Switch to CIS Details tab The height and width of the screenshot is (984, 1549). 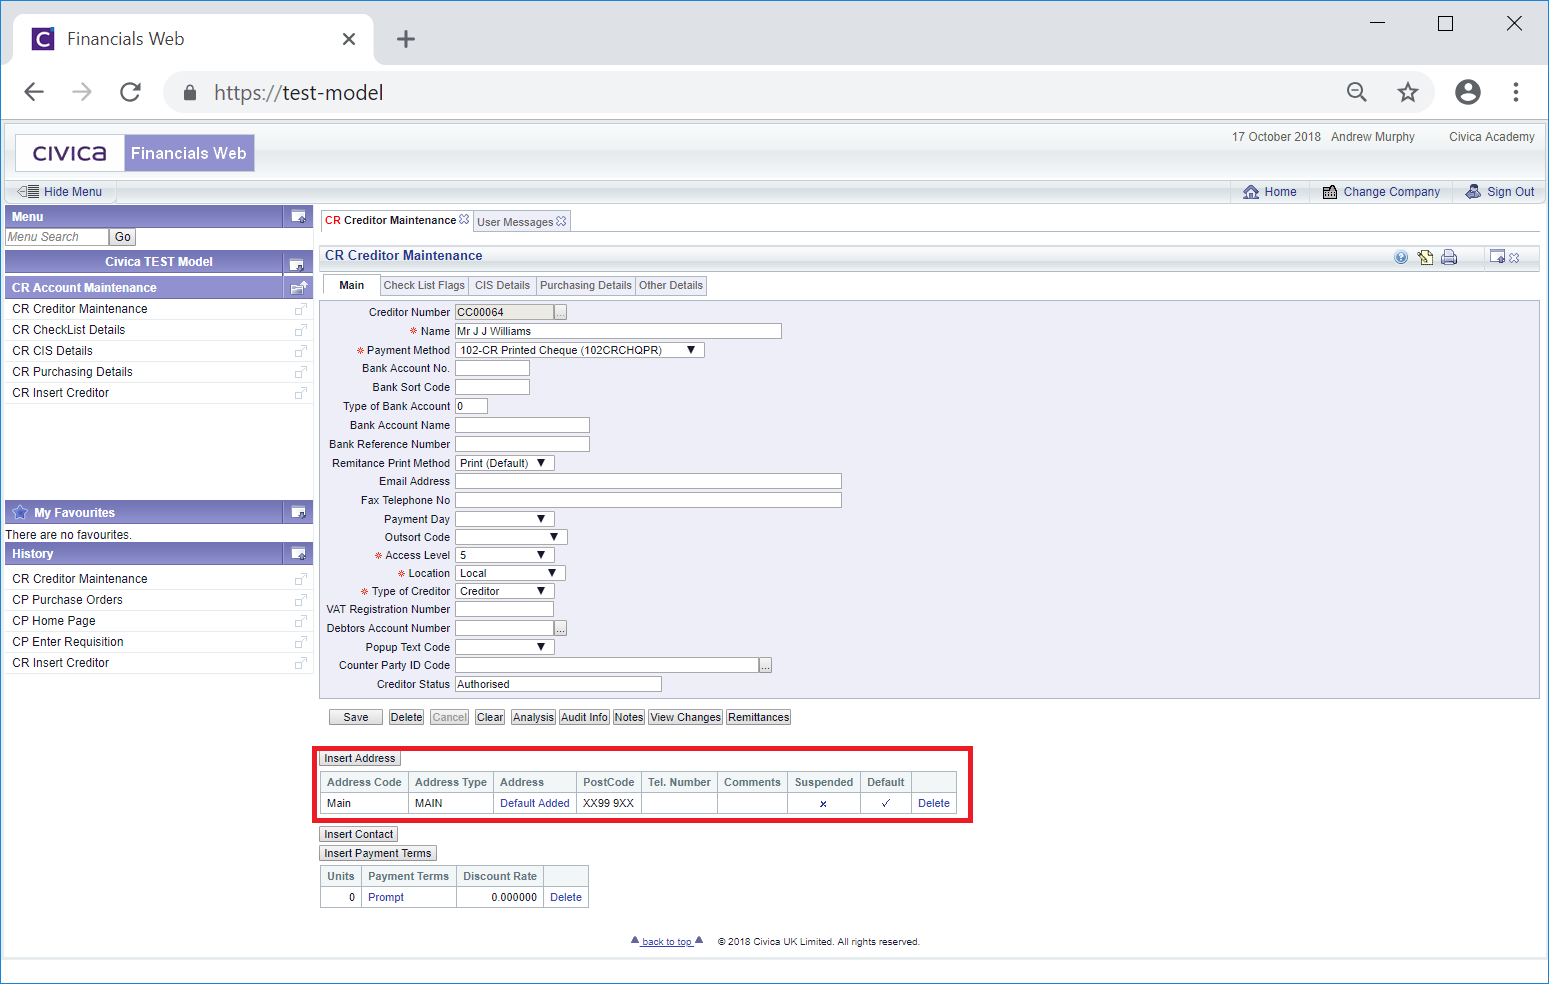502,286
